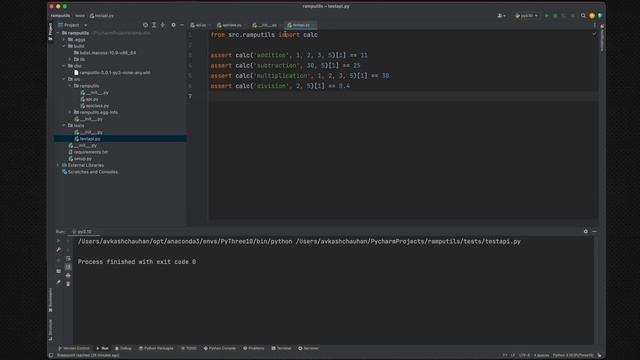Image resolution: width=640 pixels, height=360 pixels.
Task: Click the orange updates icon top right
Action: click(592, 16)
